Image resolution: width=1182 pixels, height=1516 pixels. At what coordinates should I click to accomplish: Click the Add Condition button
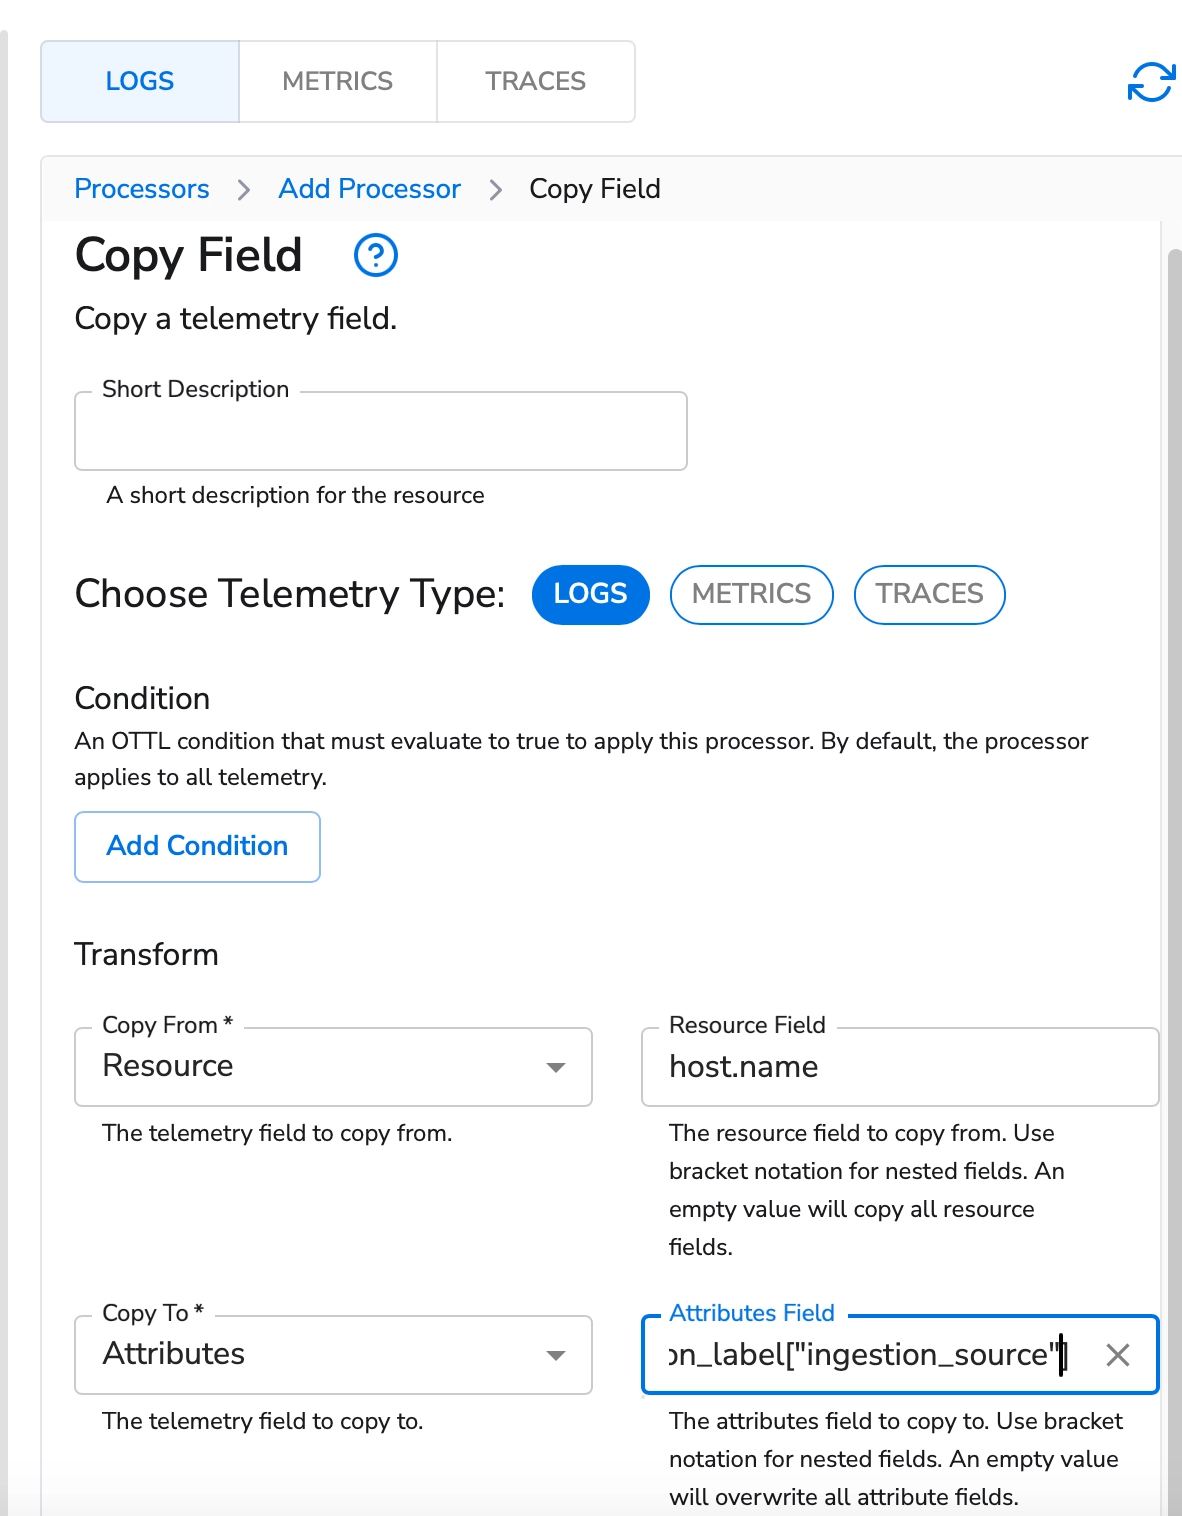pyautogui.click(x=196, y=846)
